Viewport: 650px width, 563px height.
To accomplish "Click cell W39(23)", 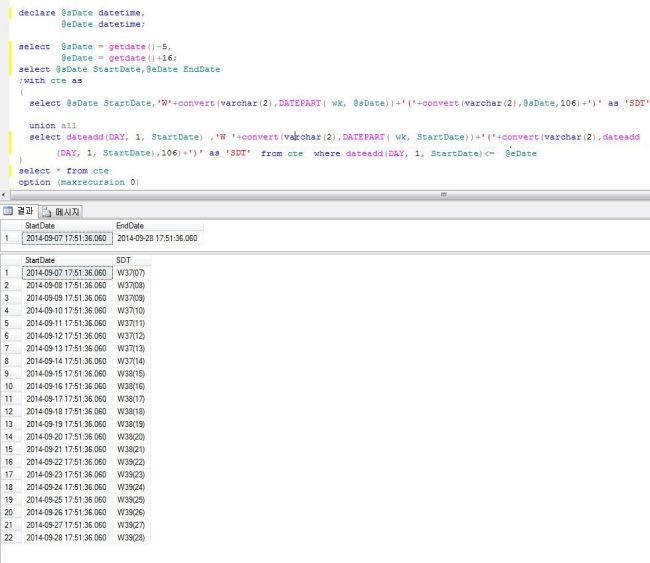I will click(x=132, y=474).
